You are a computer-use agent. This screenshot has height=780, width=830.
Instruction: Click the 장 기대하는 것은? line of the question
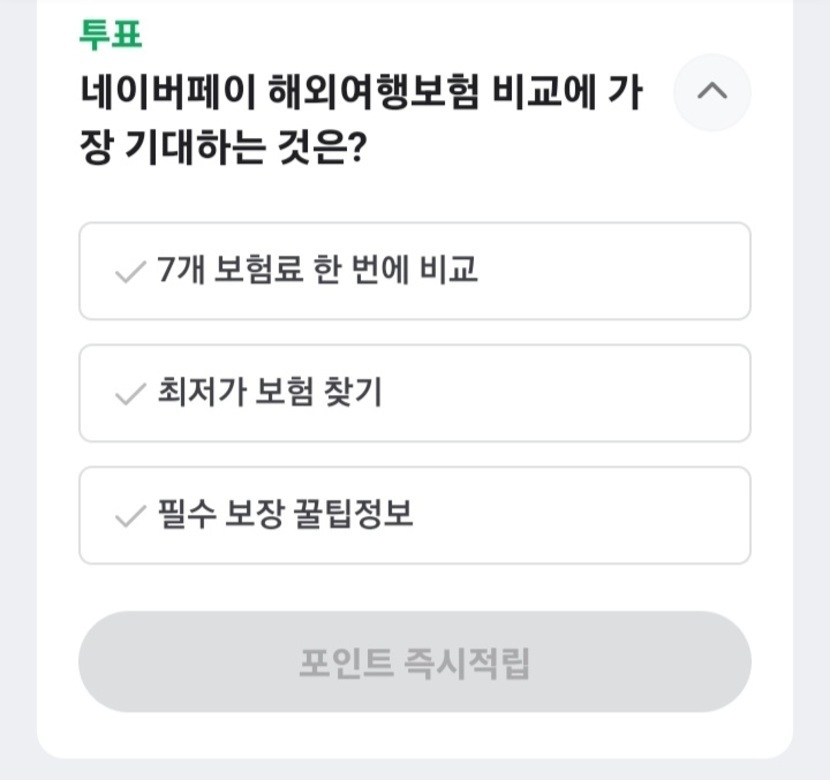222,150
